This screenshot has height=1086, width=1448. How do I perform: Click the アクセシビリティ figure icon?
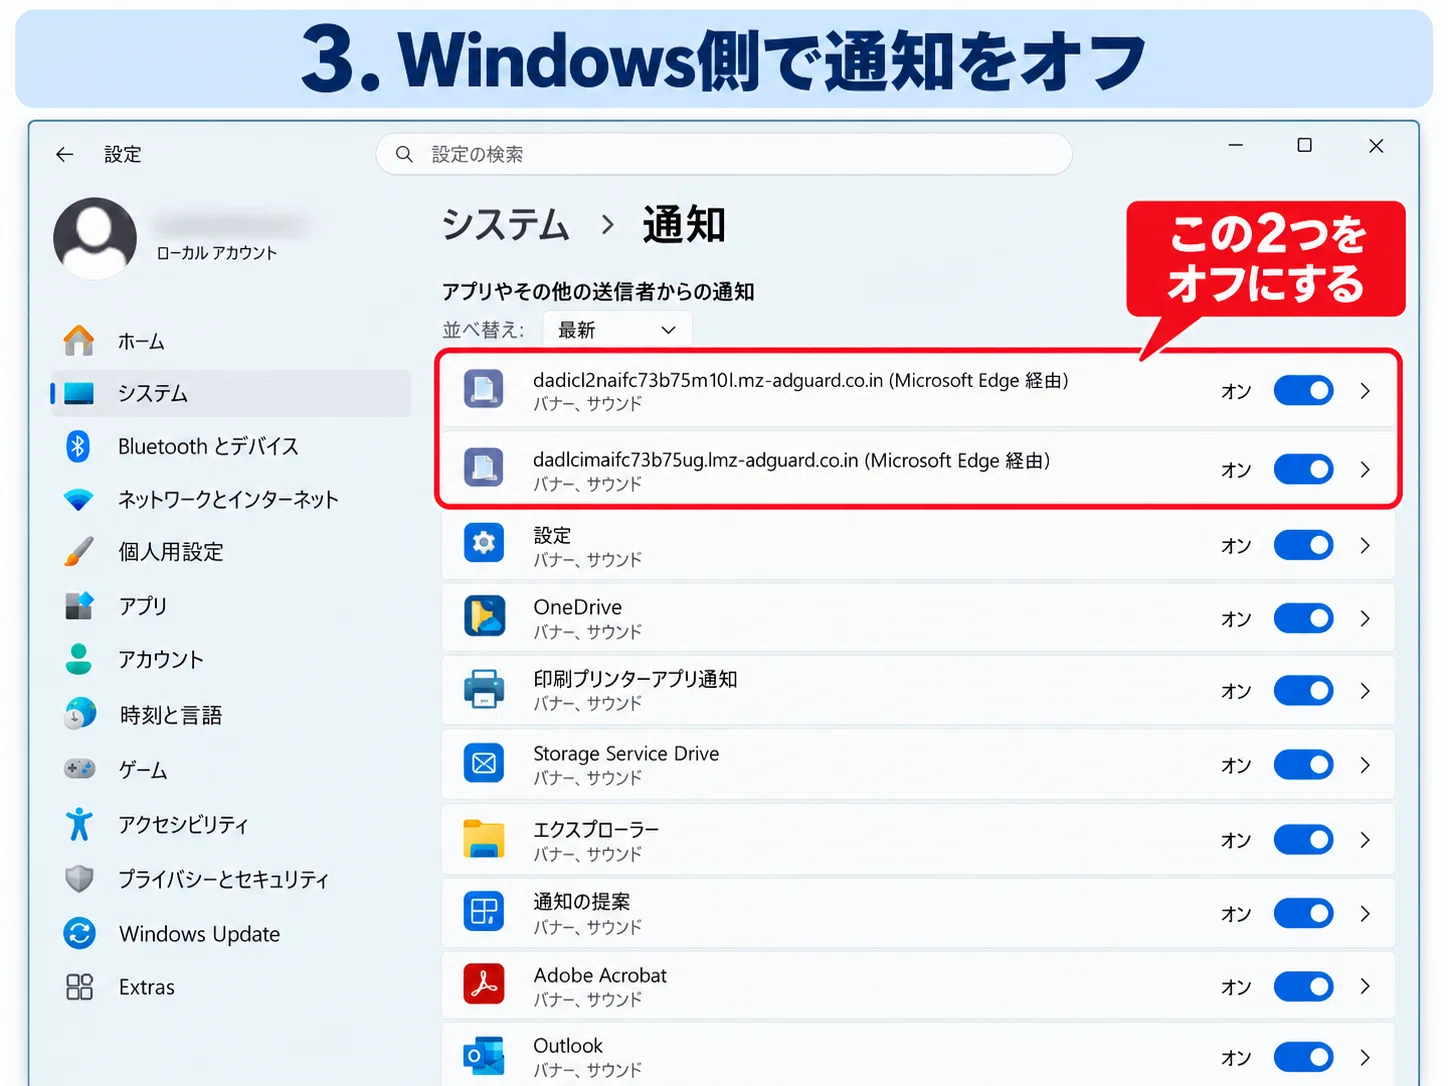[79, 824]
